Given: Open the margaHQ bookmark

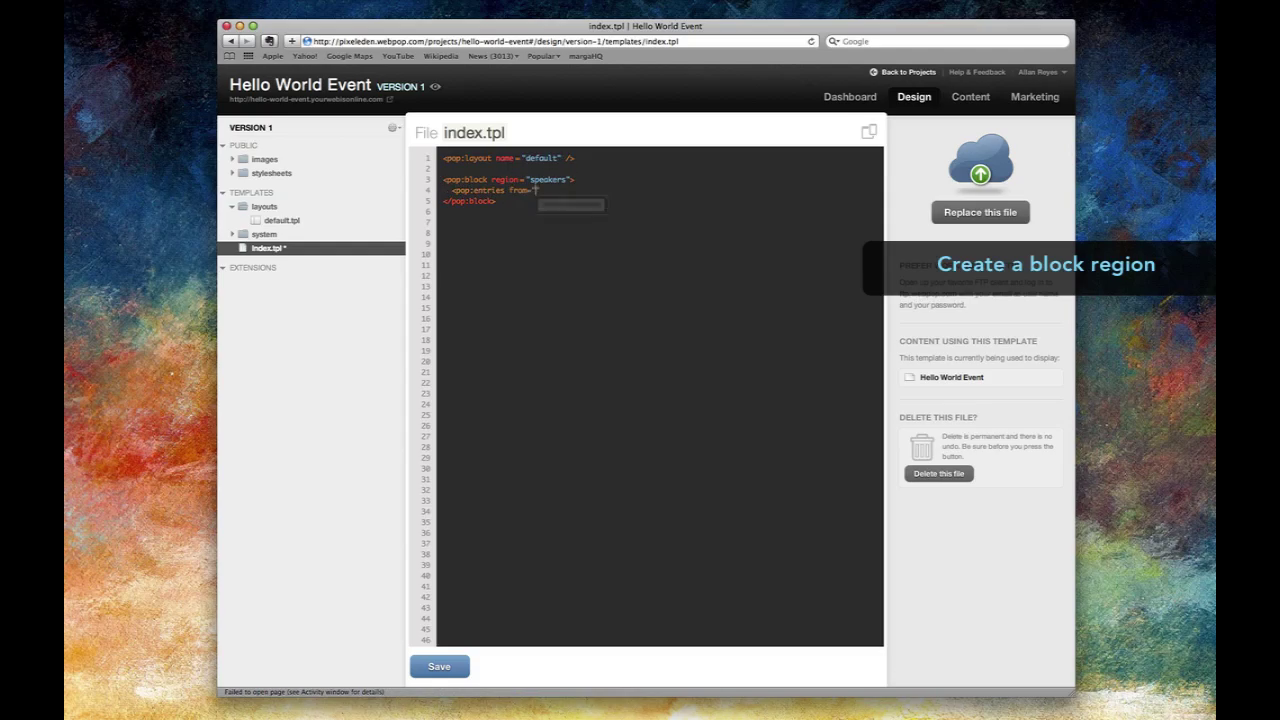Looking at the screenshot, I should tap(586, 56).
